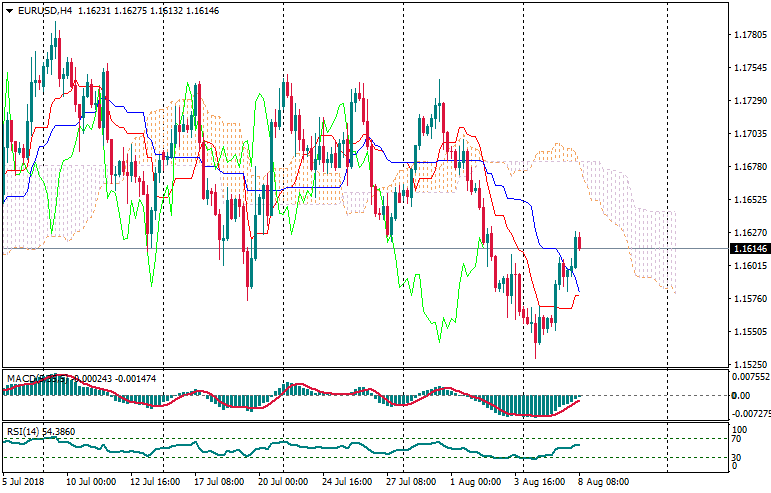Click the 10 Jul 00:00 time label
The width and height of the screenshot is (771, 493).
[x=93, y=481]
